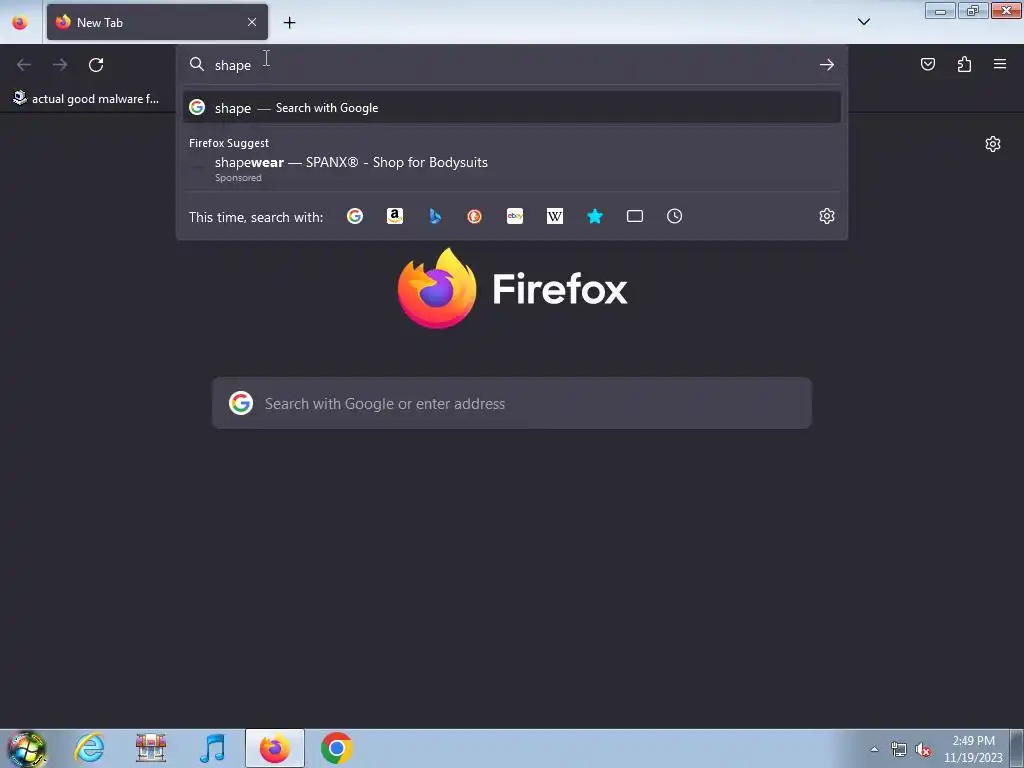Open Save to Pocket

[x=927, y=64]
